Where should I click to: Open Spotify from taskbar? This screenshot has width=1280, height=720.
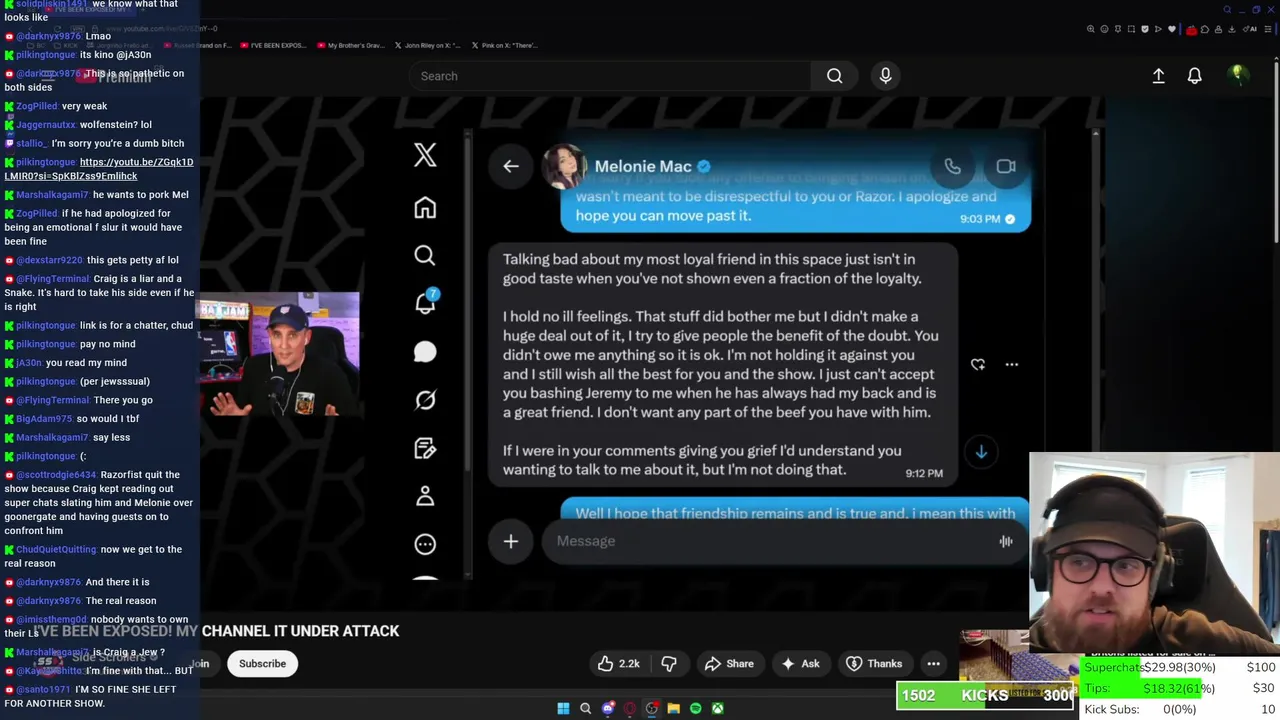click(695, 709)
